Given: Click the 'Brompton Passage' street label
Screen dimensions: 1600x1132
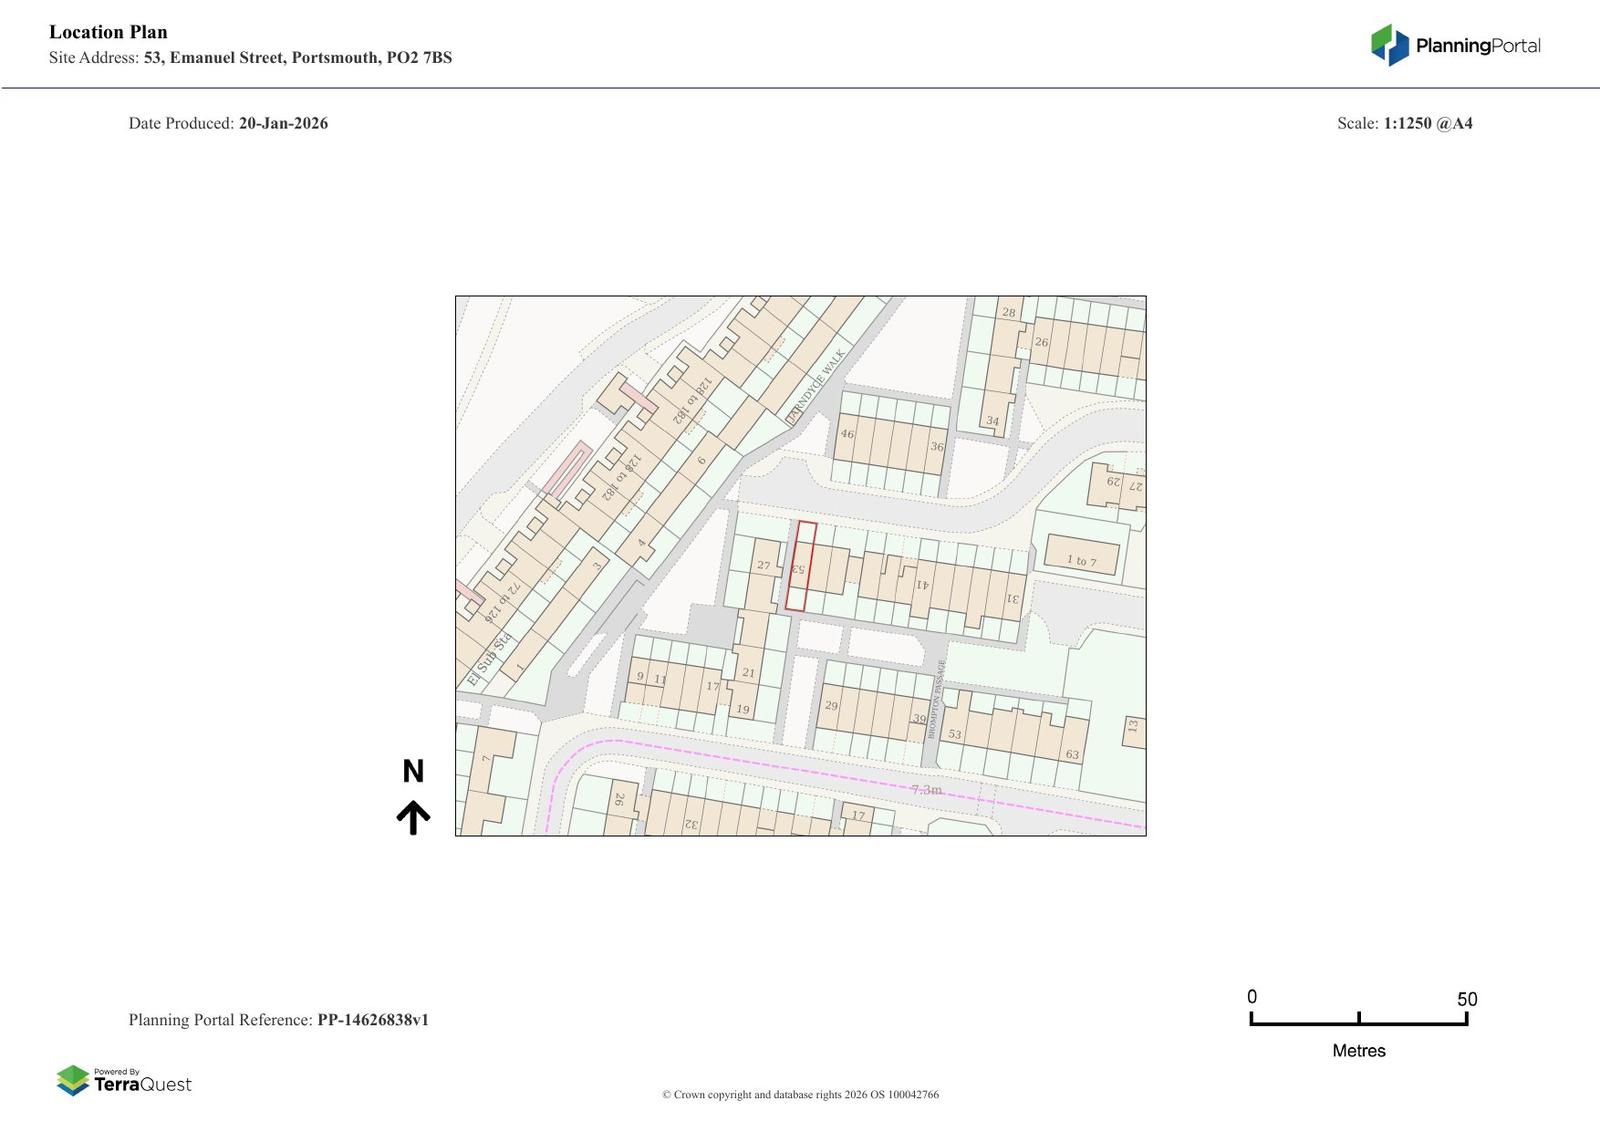Looking at the screenshot, I should [937, 700].
